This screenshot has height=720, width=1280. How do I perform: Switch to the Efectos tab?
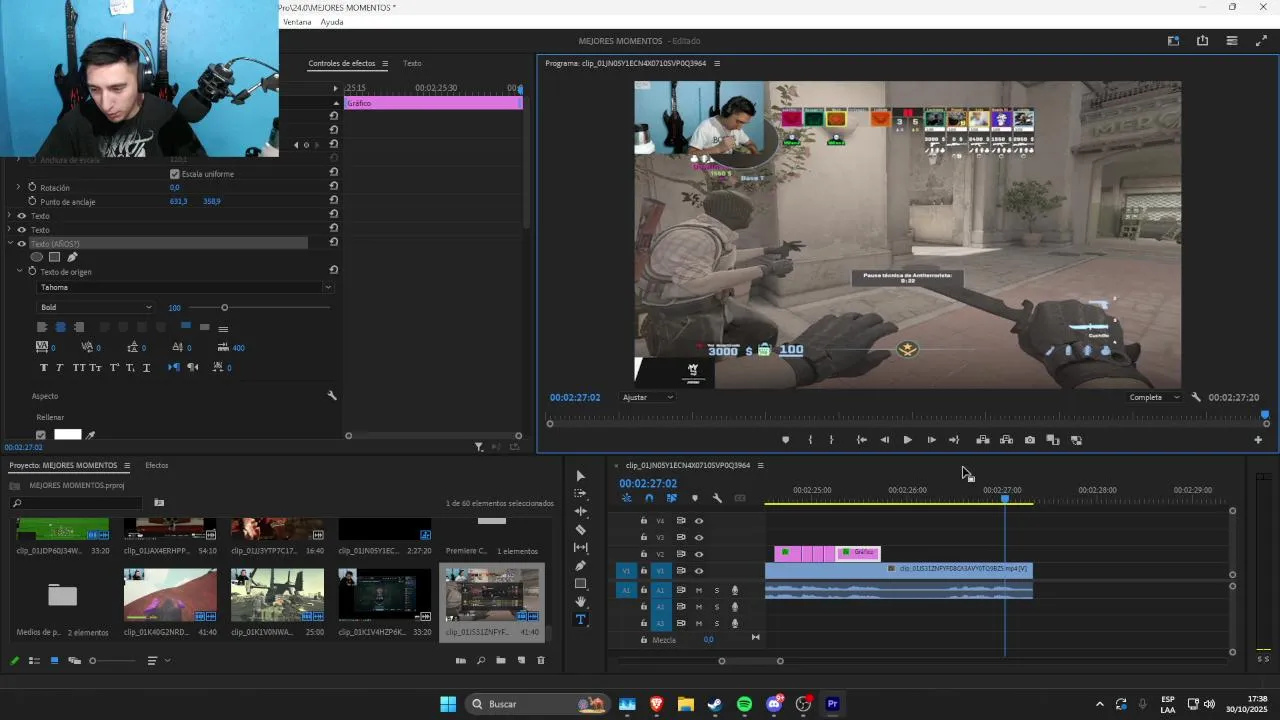157,465
